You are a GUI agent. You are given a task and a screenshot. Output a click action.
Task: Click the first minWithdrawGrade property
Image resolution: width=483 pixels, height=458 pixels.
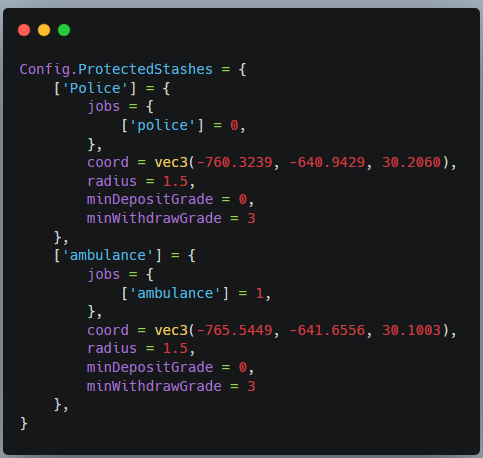pyautogui.click(x=154, y=218)
